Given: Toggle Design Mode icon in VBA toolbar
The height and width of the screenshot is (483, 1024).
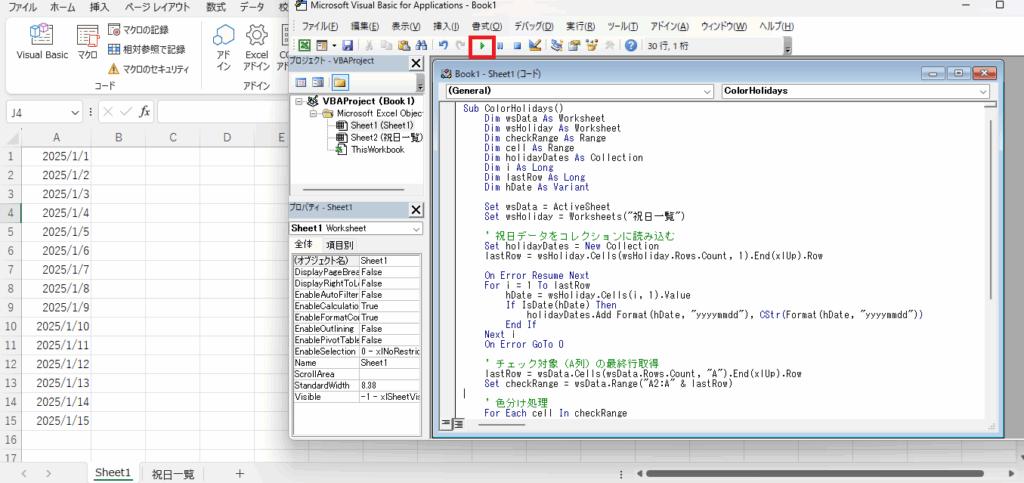Looking at the screenshot, I should 535,46.
